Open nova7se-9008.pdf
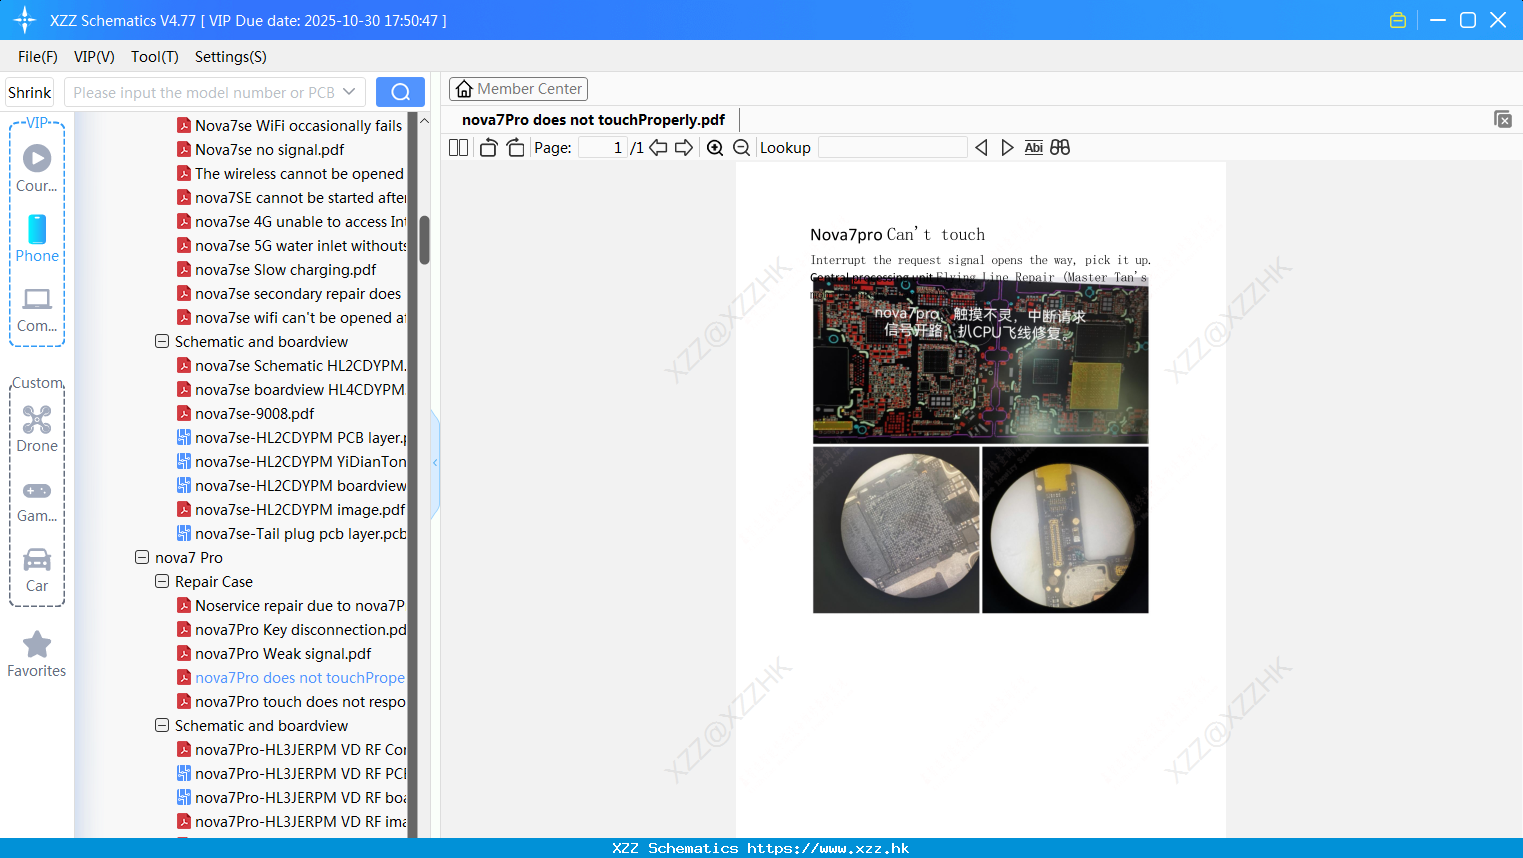The height and width of the screenshot is (858, 1523). pyautogui.click(x=246, y=413)
